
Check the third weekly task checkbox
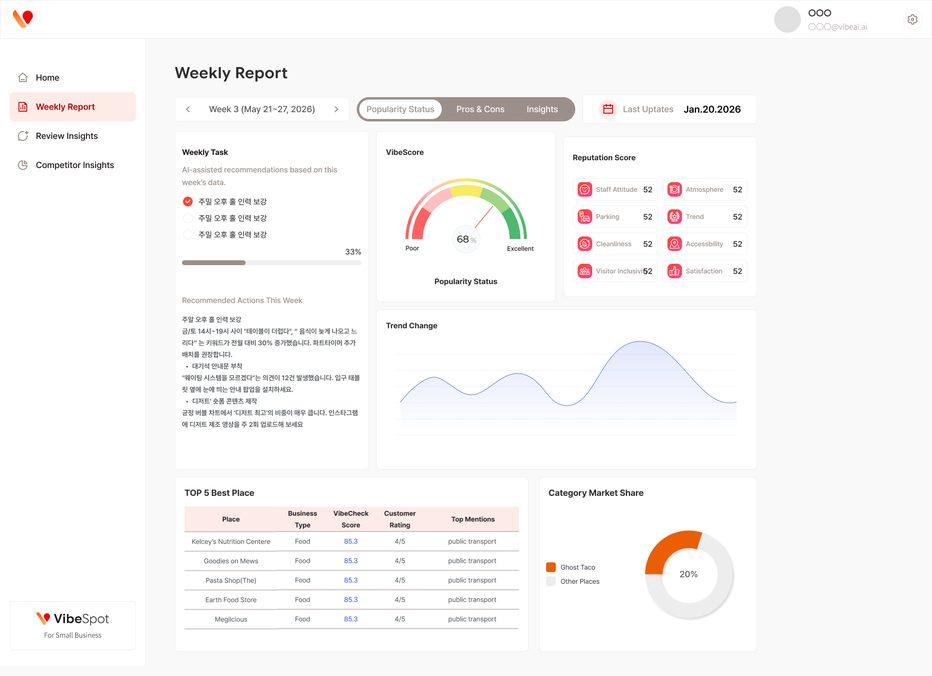188,235
